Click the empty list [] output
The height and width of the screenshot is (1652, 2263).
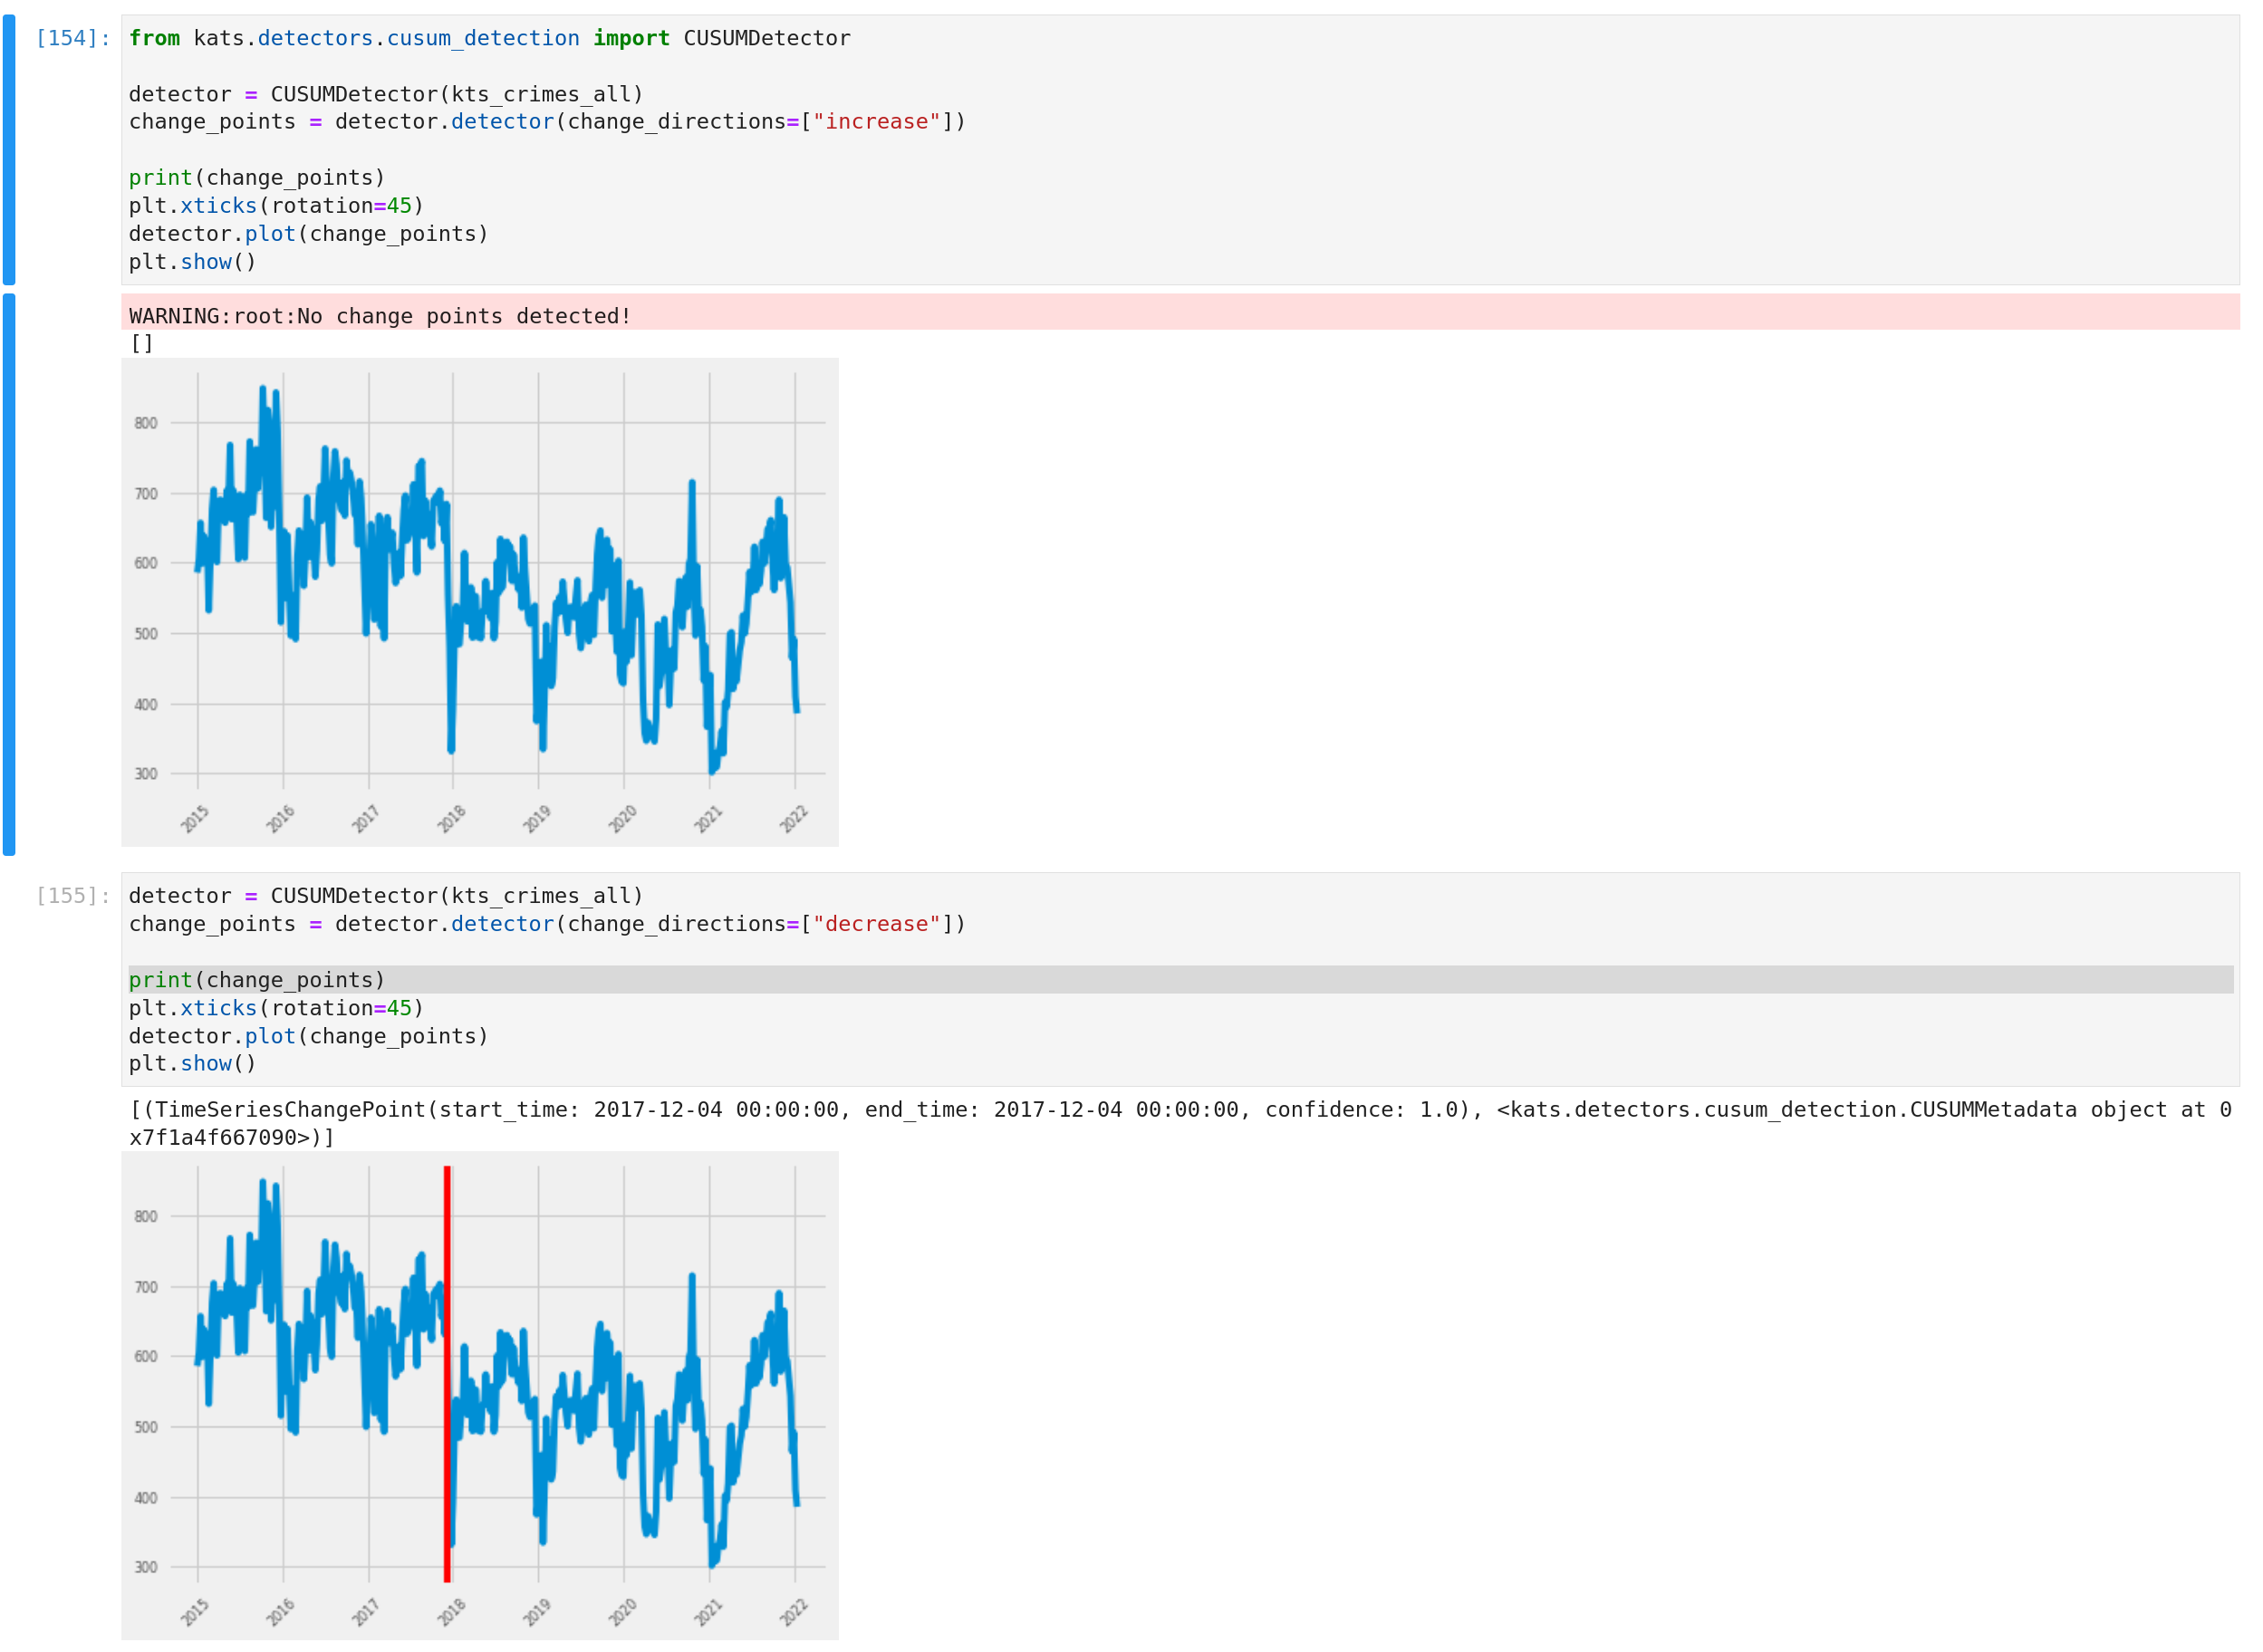click(x=141, y=344)
